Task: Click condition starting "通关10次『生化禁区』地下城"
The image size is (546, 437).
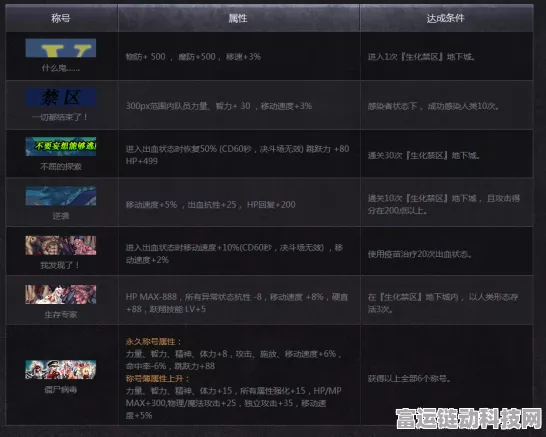Action: tap(444, 204)
